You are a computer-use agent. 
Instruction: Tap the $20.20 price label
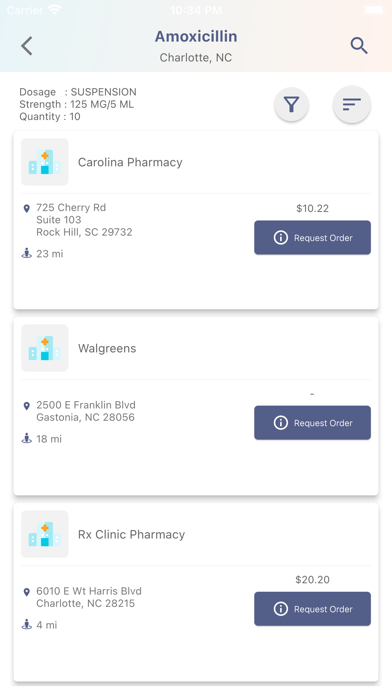click(x=313, y=579)
